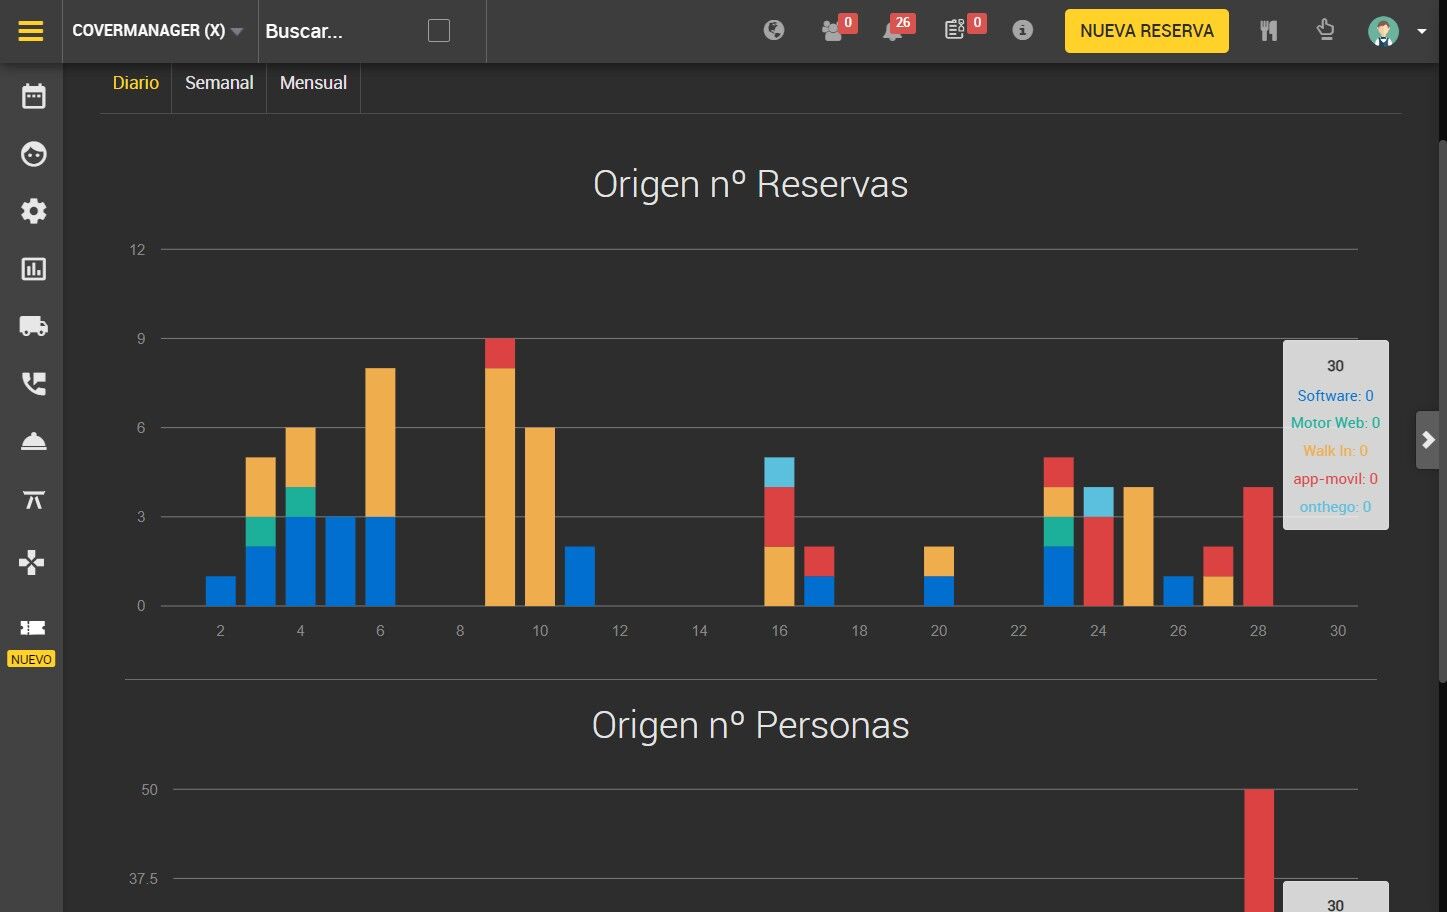This screenshot has width=1447, height=912.
Task: Expand the COVERMANAGER (X) restaurant dropdown
Action: tap(158, 31)
